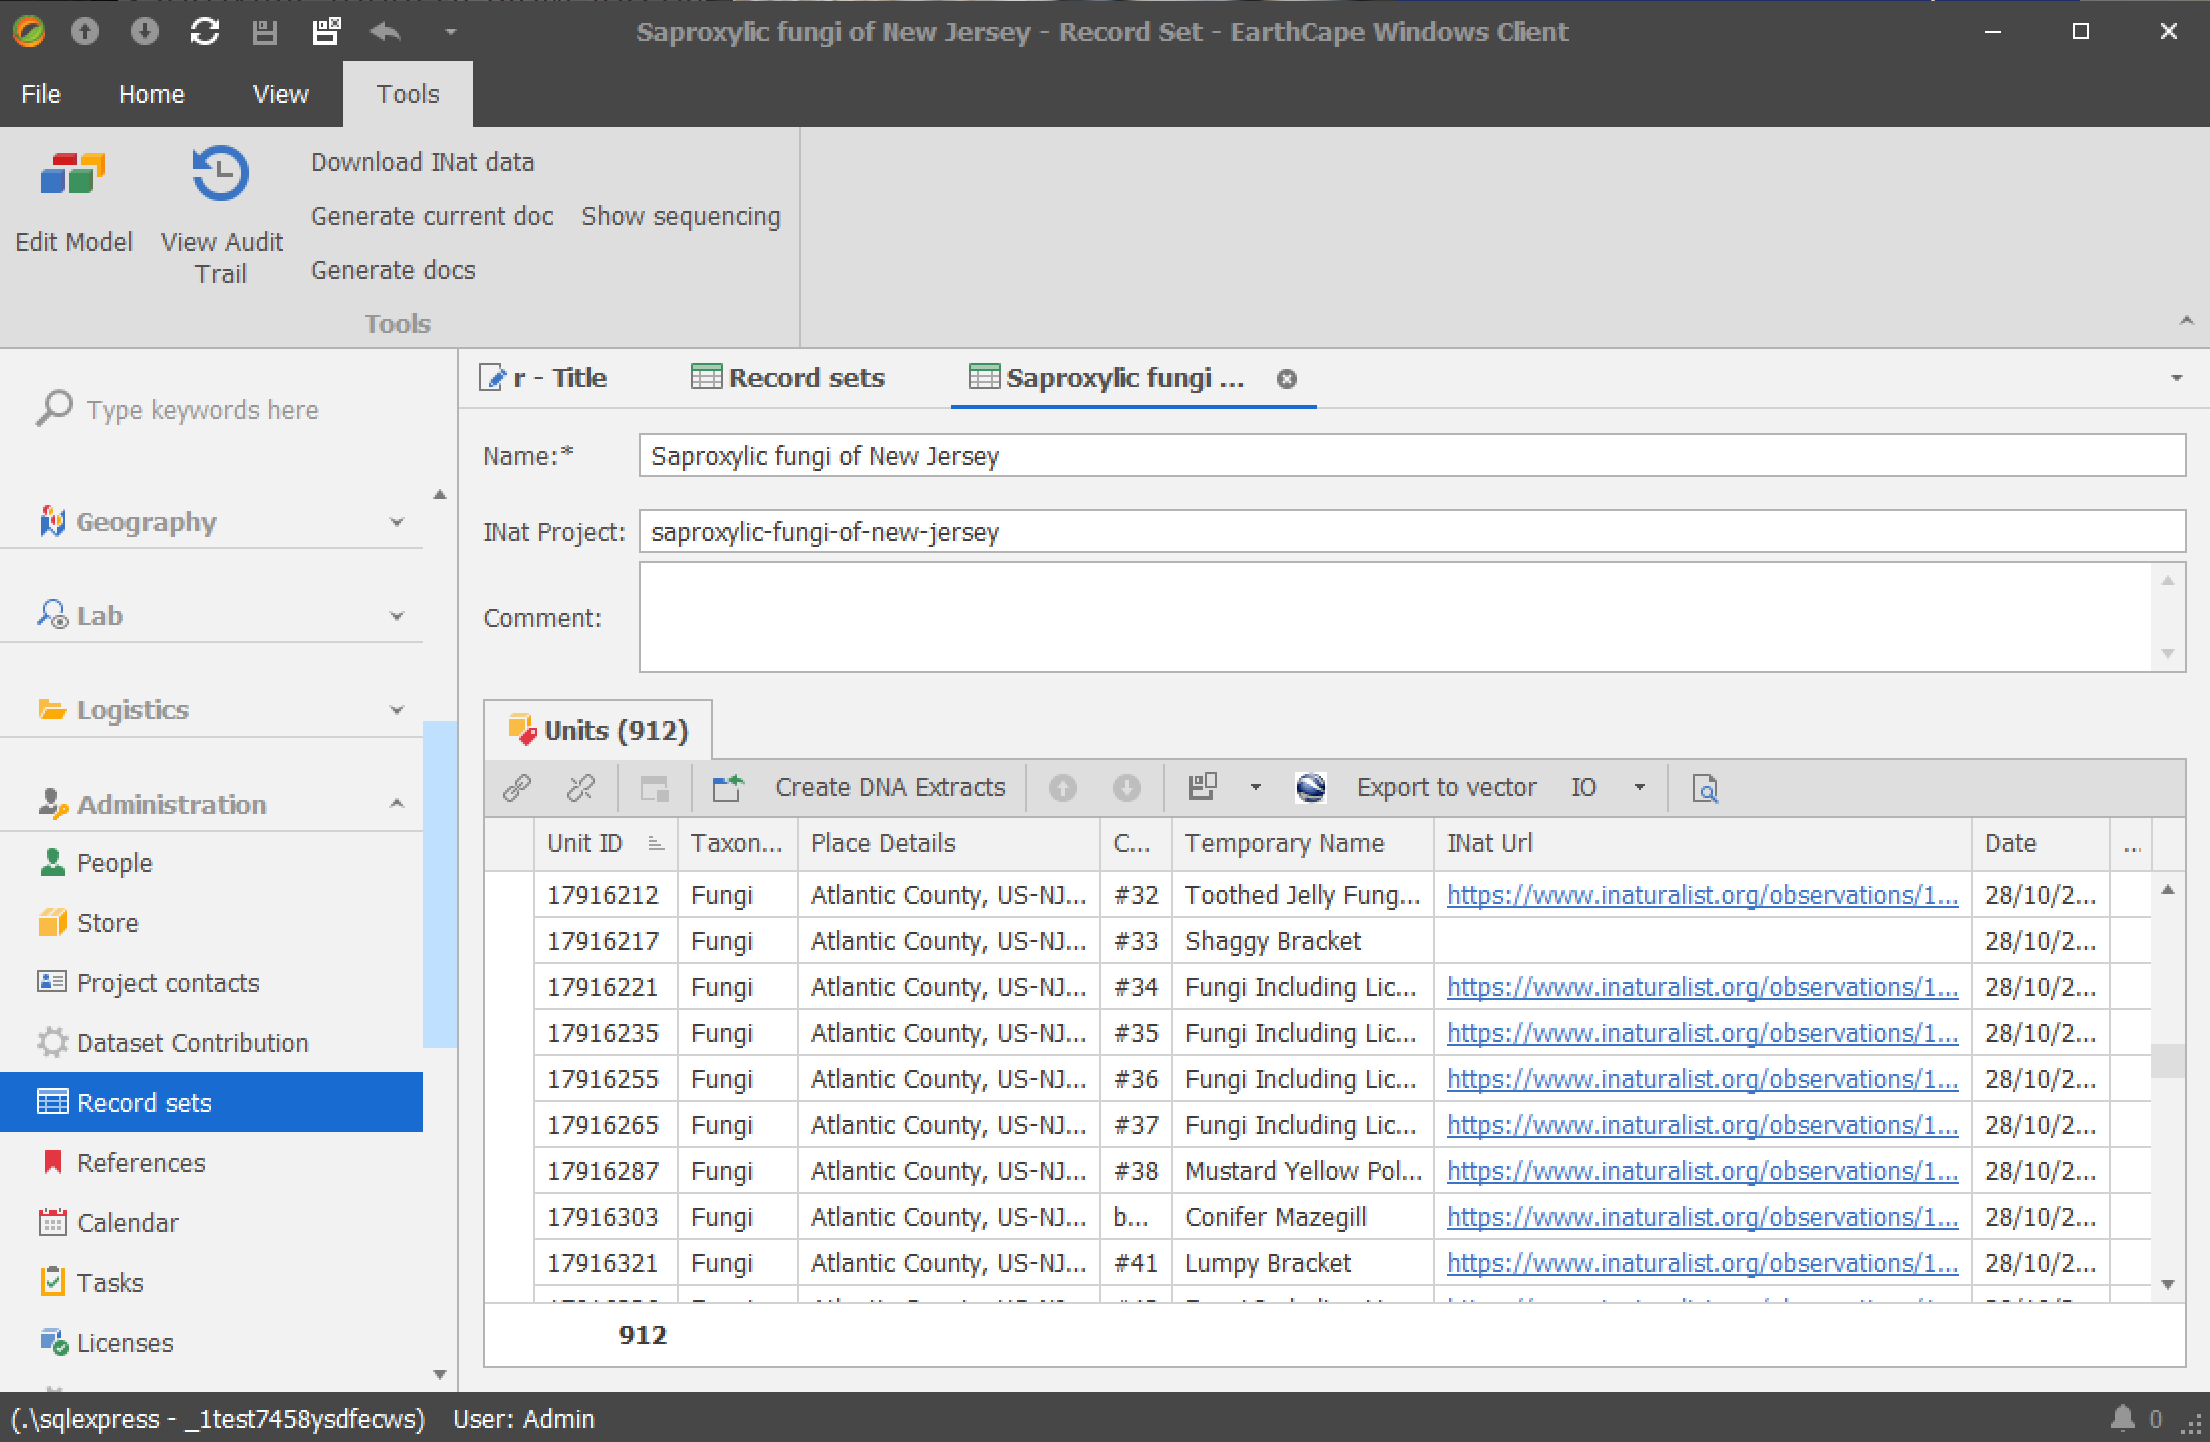Click the search magnifier icon in sidebar
Screen dimensions: 2210x1442
[55, 408]
